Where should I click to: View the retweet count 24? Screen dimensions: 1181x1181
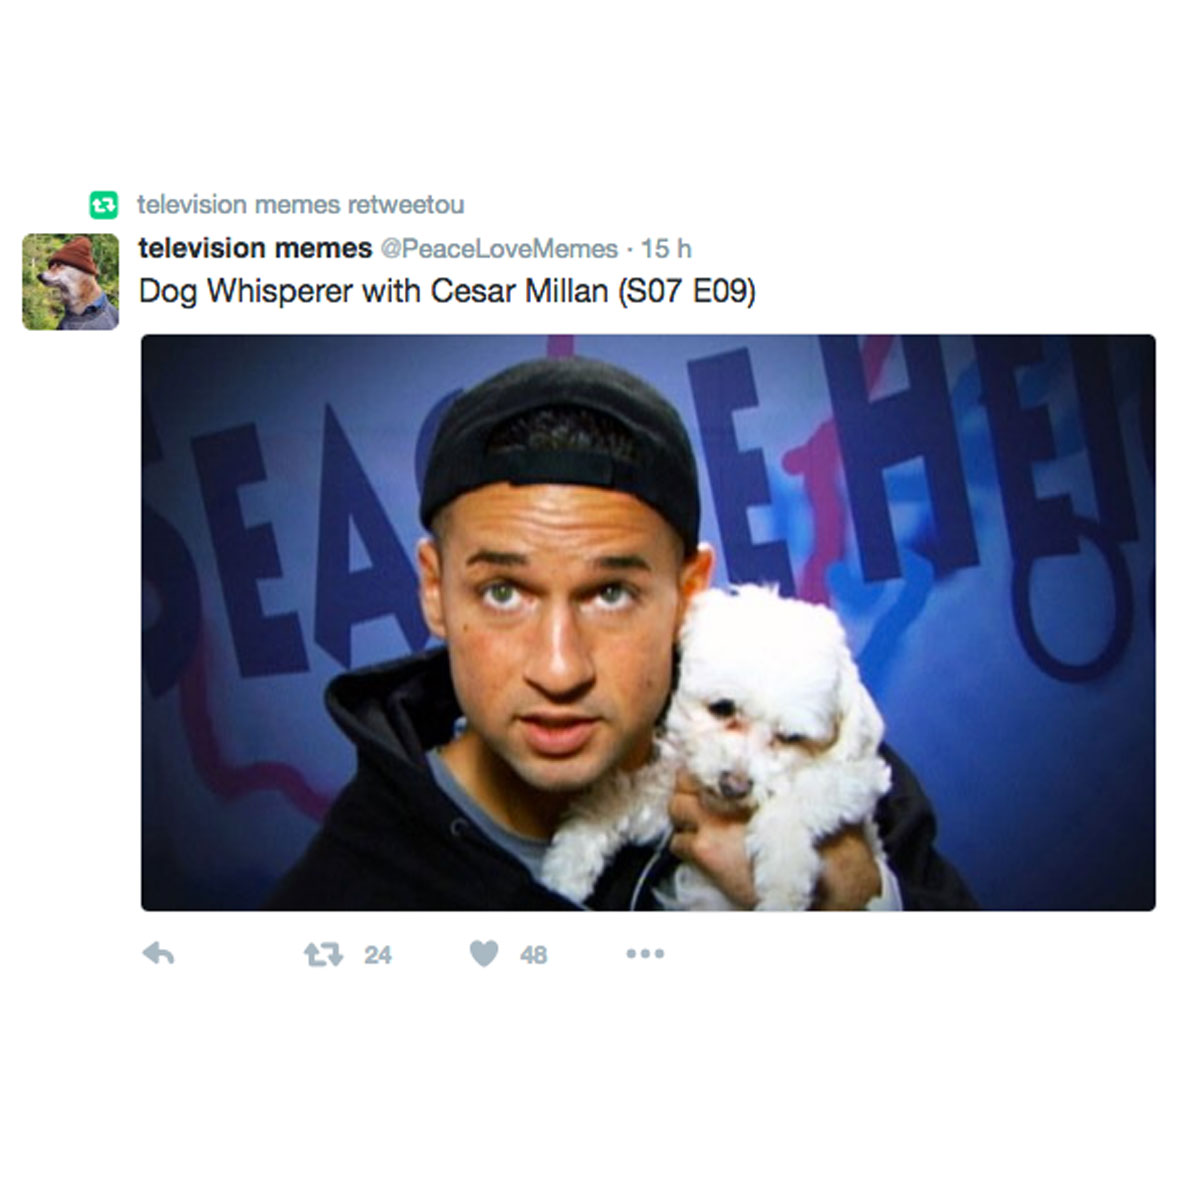click(x=377, y=955)
